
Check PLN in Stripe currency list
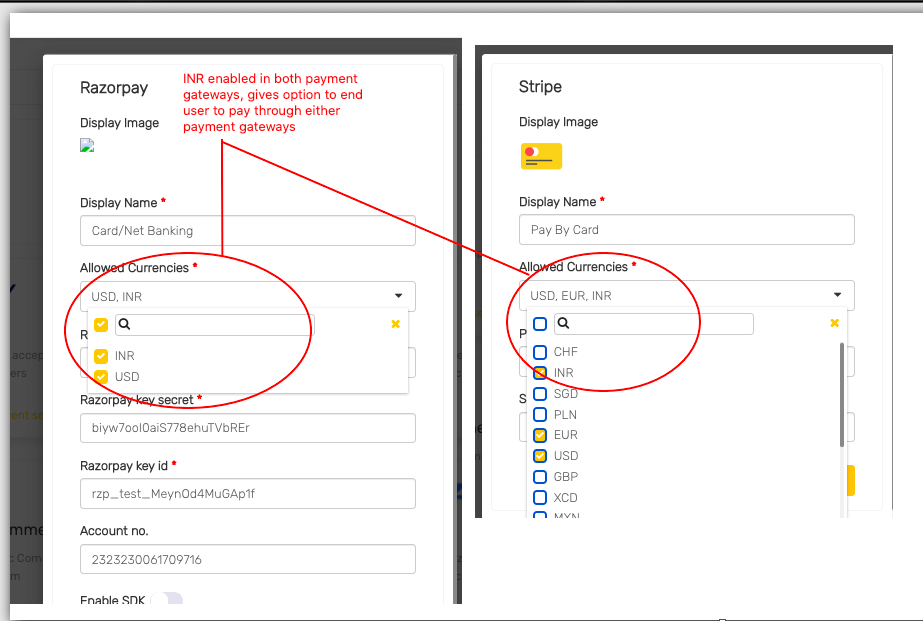(540, 414)
